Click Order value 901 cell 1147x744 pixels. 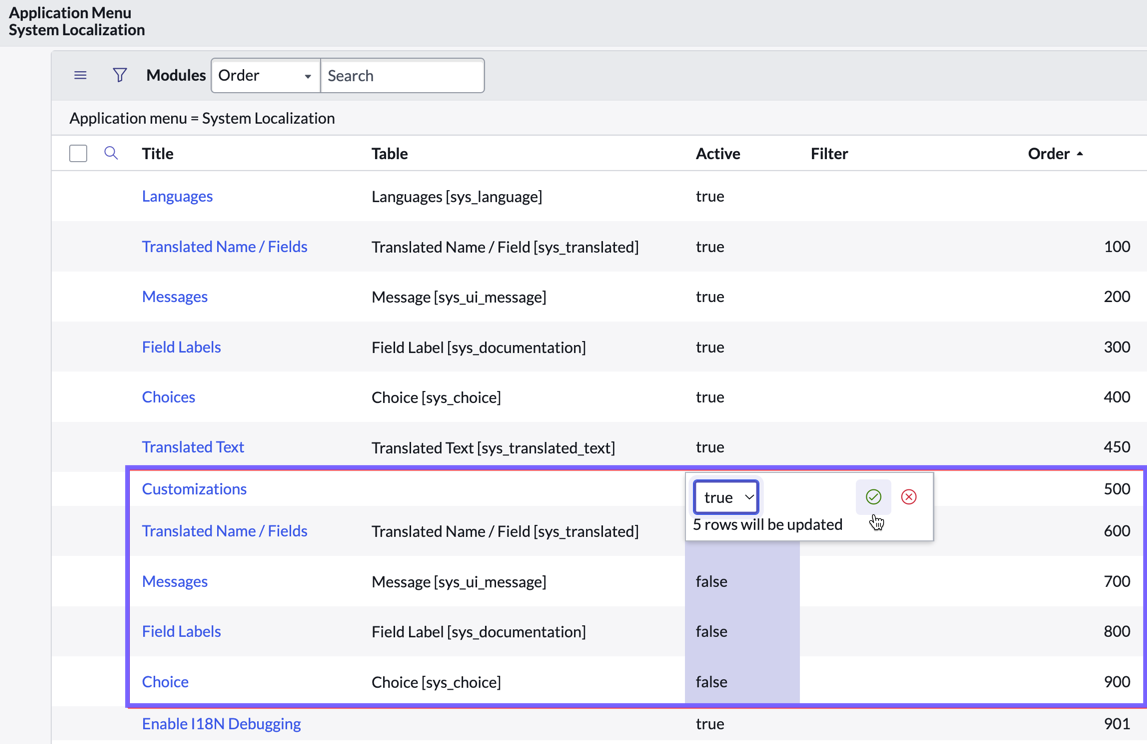coord(1116,724)
